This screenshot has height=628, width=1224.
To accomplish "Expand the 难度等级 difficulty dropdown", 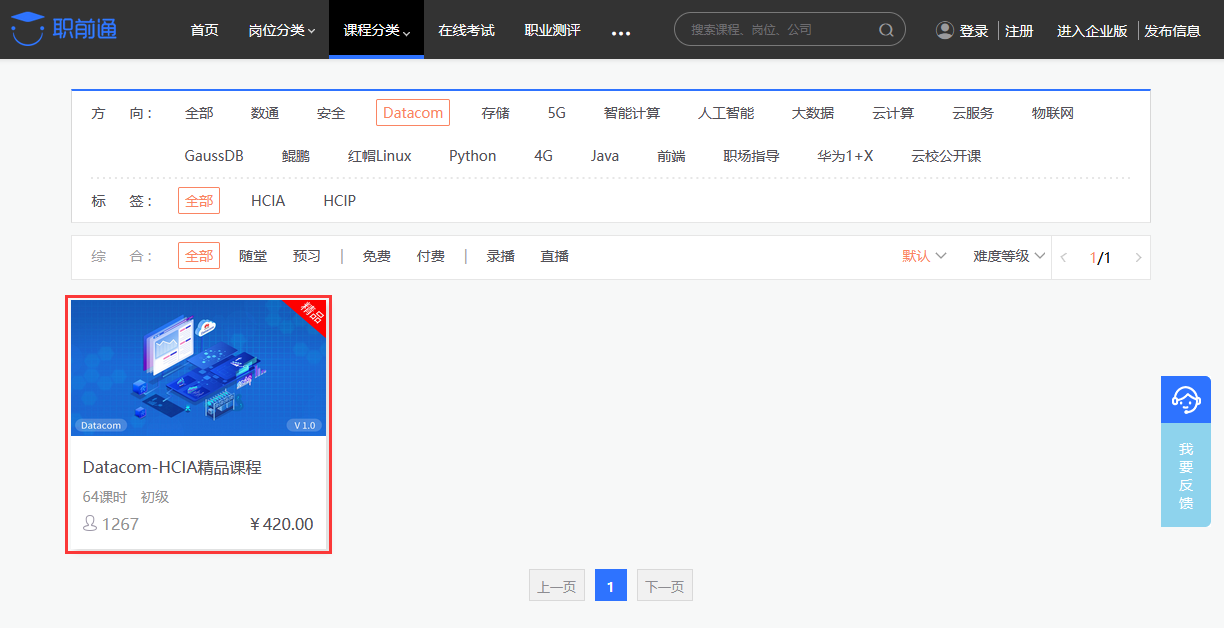I will 1006,256.
